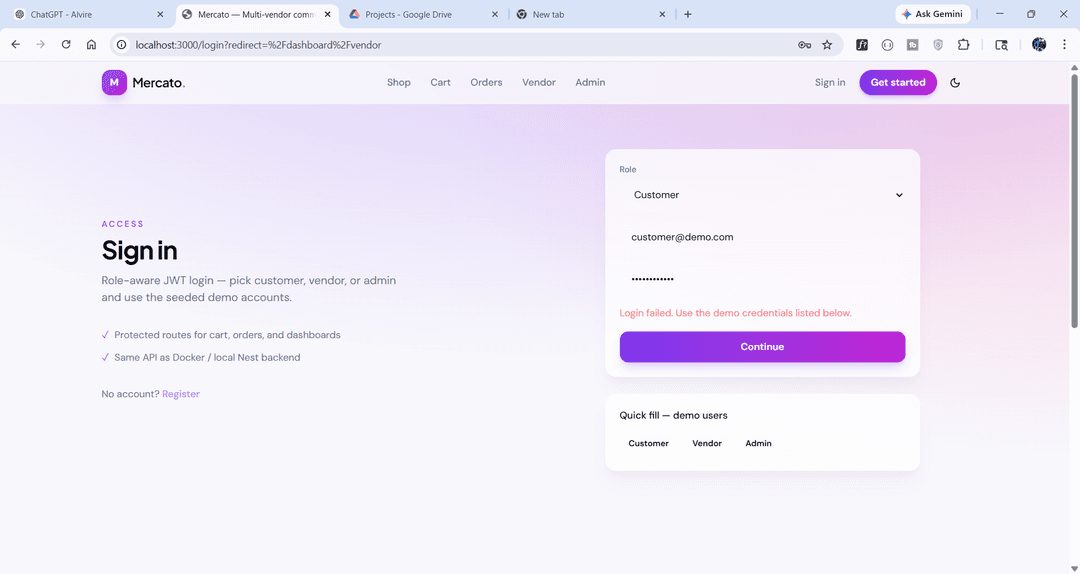Viewport: 1080px width, 574px height.
Task: Click the login failed error message
Action: (736, 313)
